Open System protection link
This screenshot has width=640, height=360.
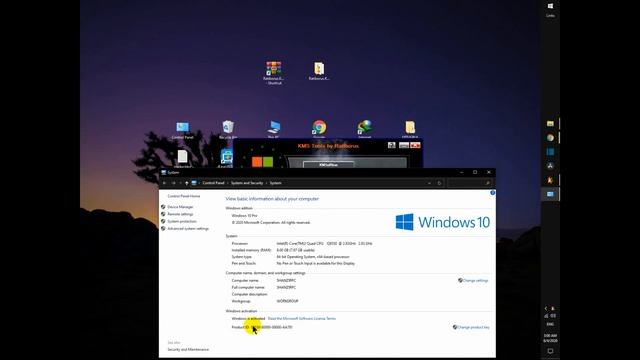coord(182,222)
